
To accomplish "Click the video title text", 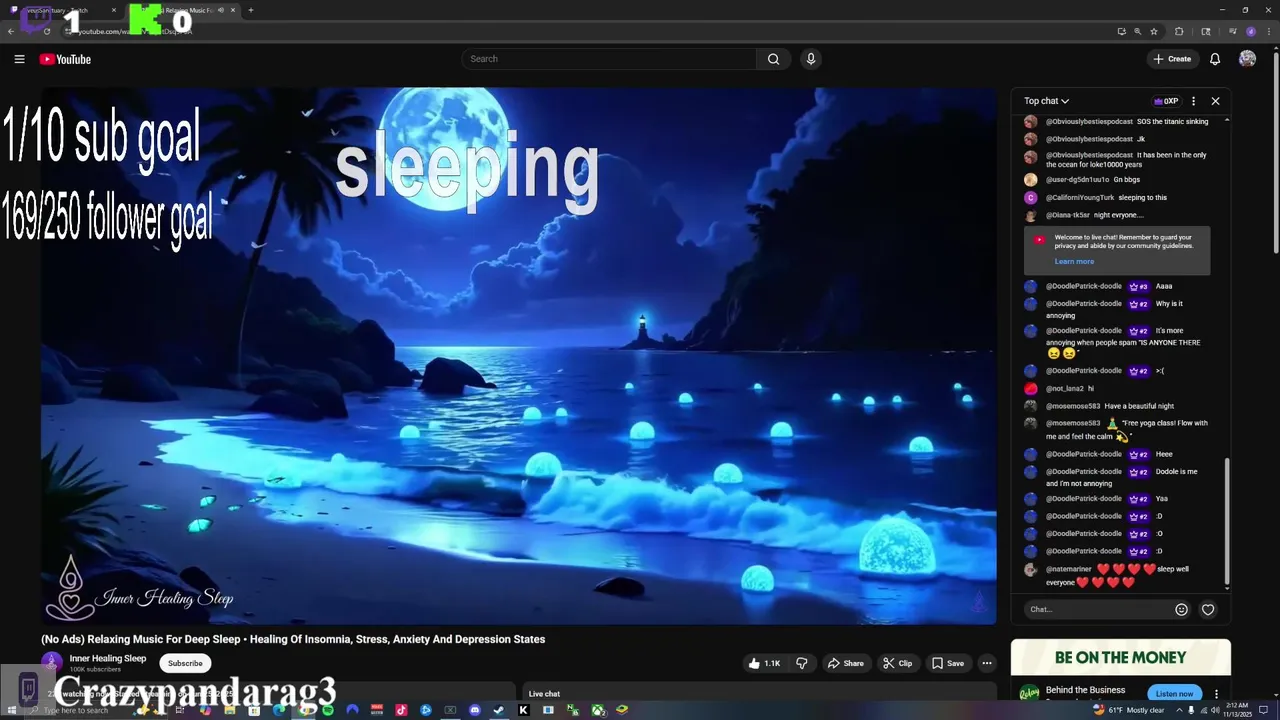I will [293, 639].
